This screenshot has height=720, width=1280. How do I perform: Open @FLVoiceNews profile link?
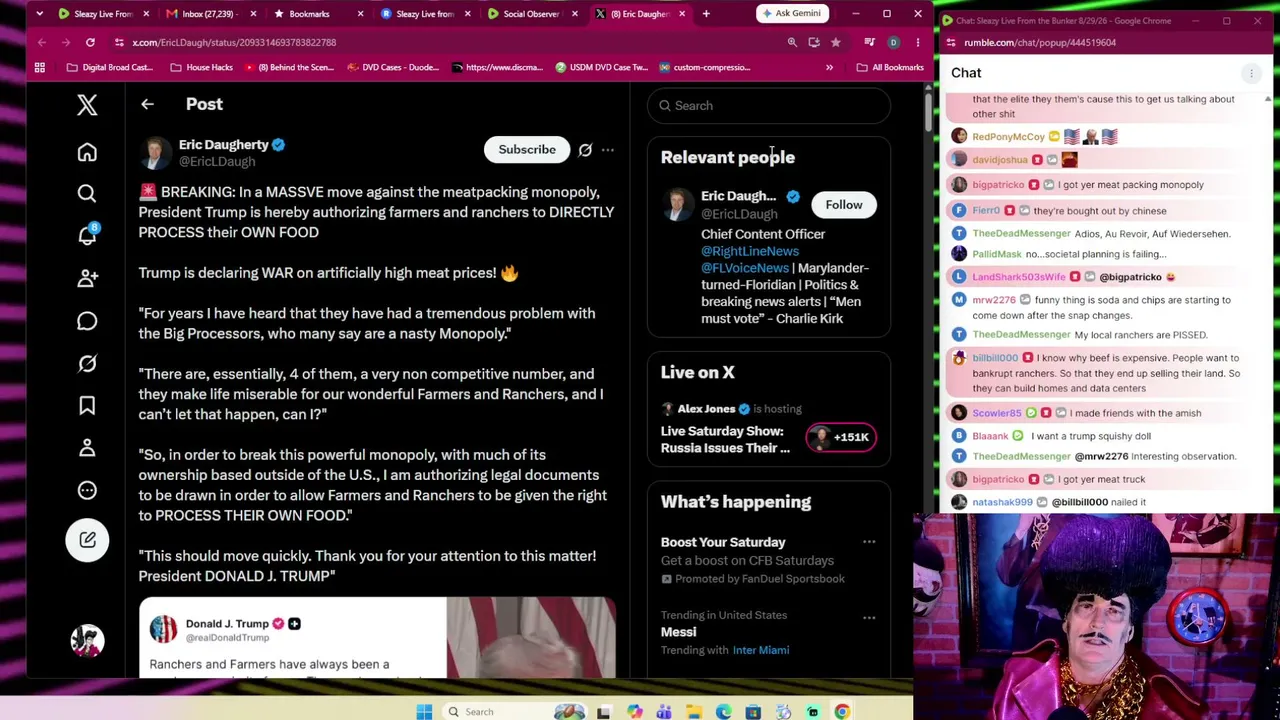(745, 268)
